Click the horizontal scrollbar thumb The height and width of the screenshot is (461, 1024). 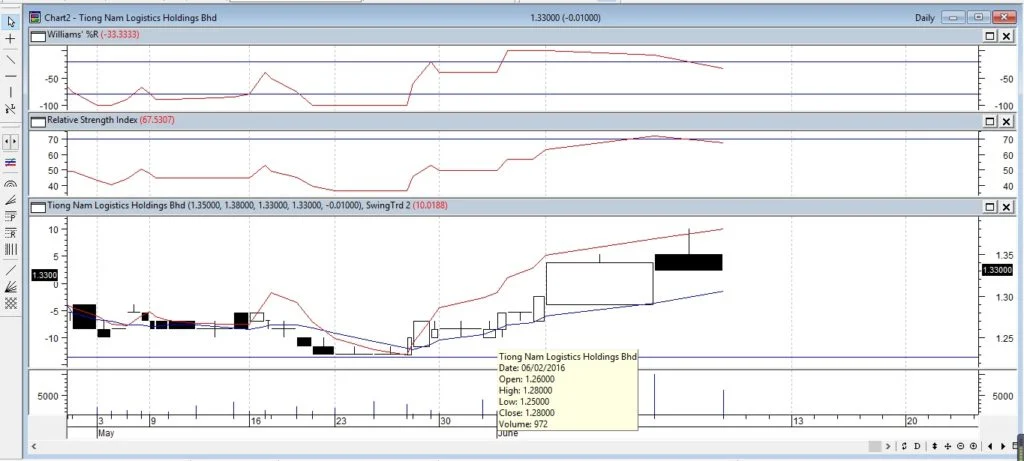tap(874, 446)
